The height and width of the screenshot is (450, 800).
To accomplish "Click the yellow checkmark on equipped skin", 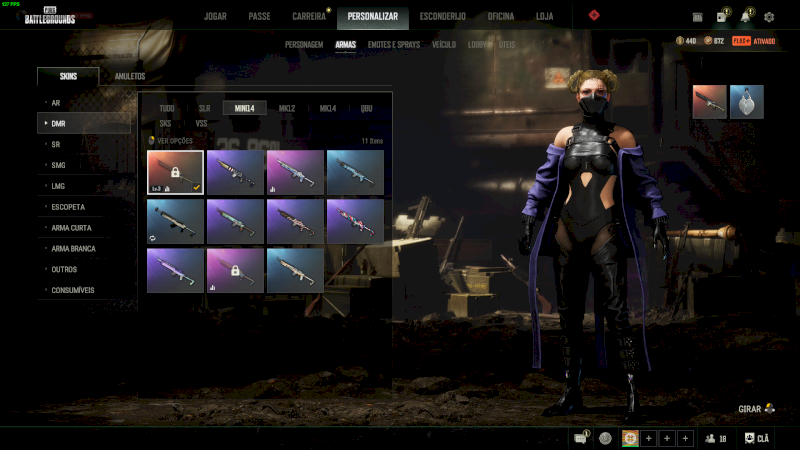I will click(x=196, y=188).
